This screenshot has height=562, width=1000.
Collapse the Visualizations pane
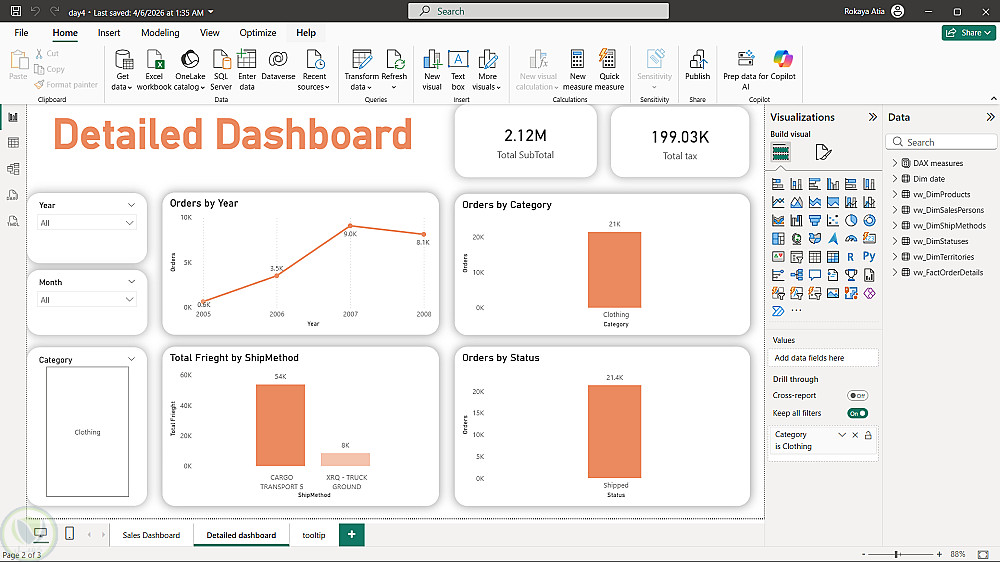tap(872, 117)
